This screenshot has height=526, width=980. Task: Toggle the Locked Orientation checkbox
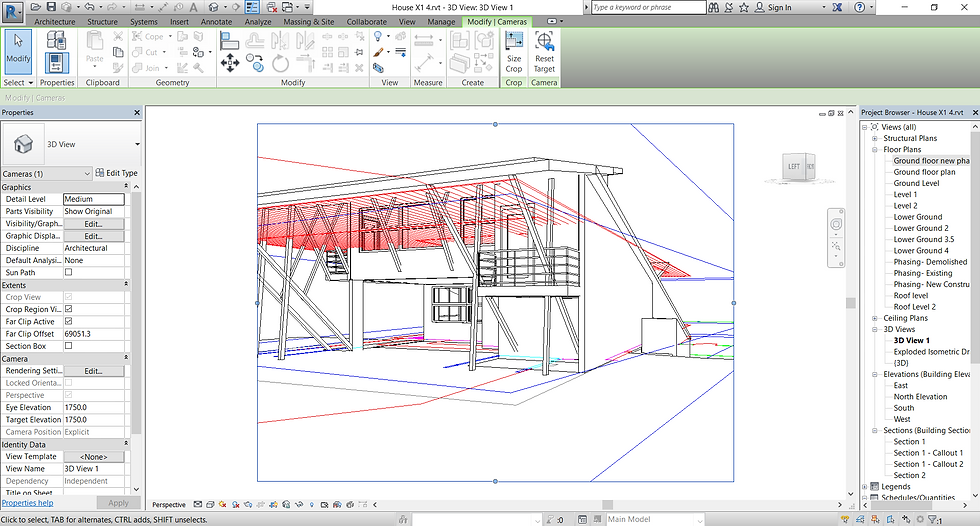click(x=68, y=382)
